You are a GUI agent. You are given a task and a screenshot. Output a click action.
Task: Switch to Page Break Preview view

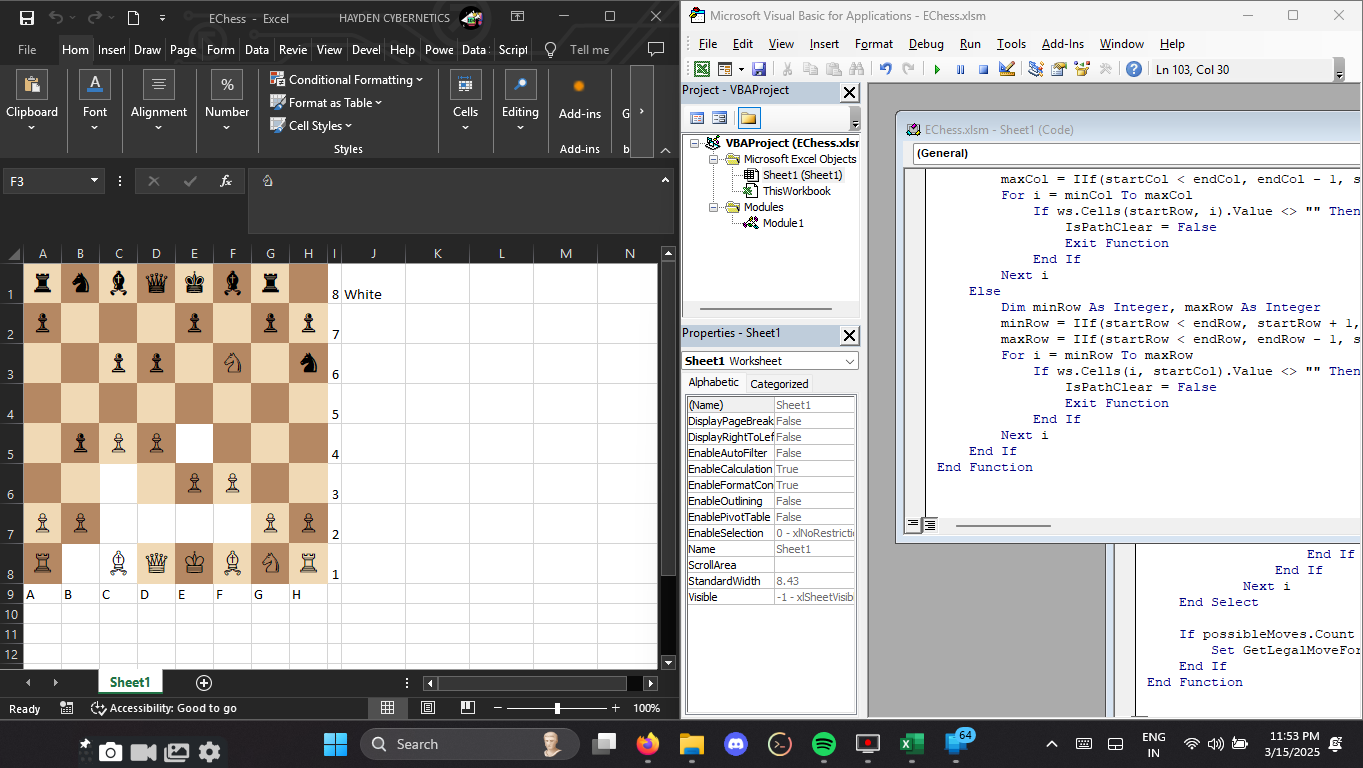[x=467, y=708]
